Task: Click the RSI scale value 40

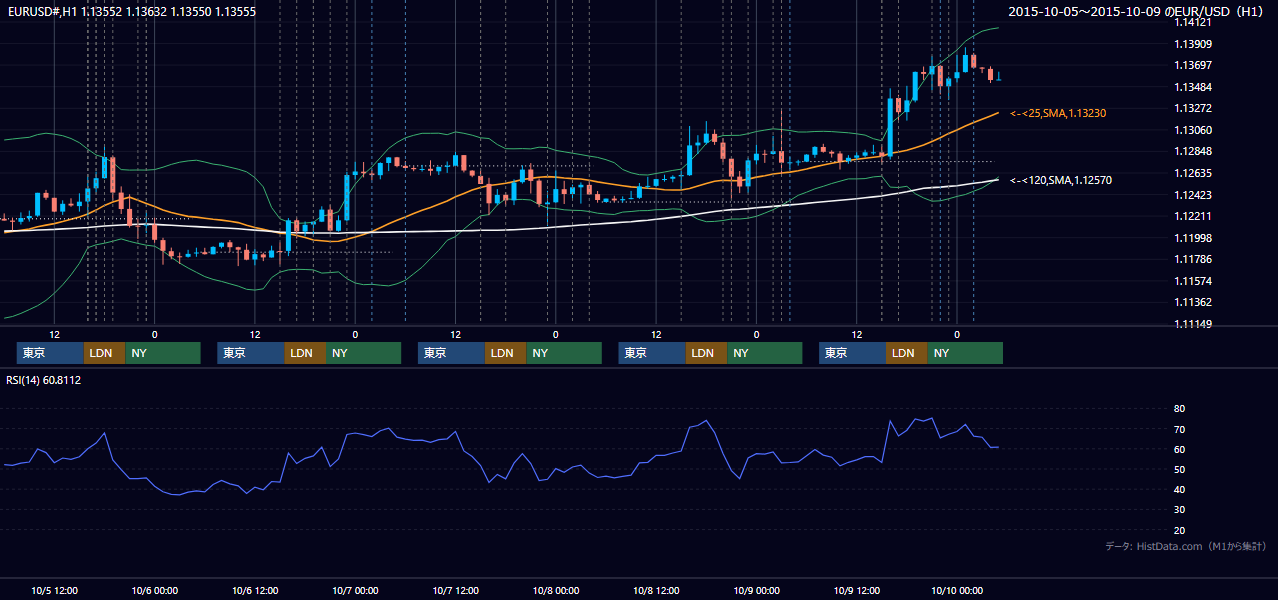Action: point(1180,489)
